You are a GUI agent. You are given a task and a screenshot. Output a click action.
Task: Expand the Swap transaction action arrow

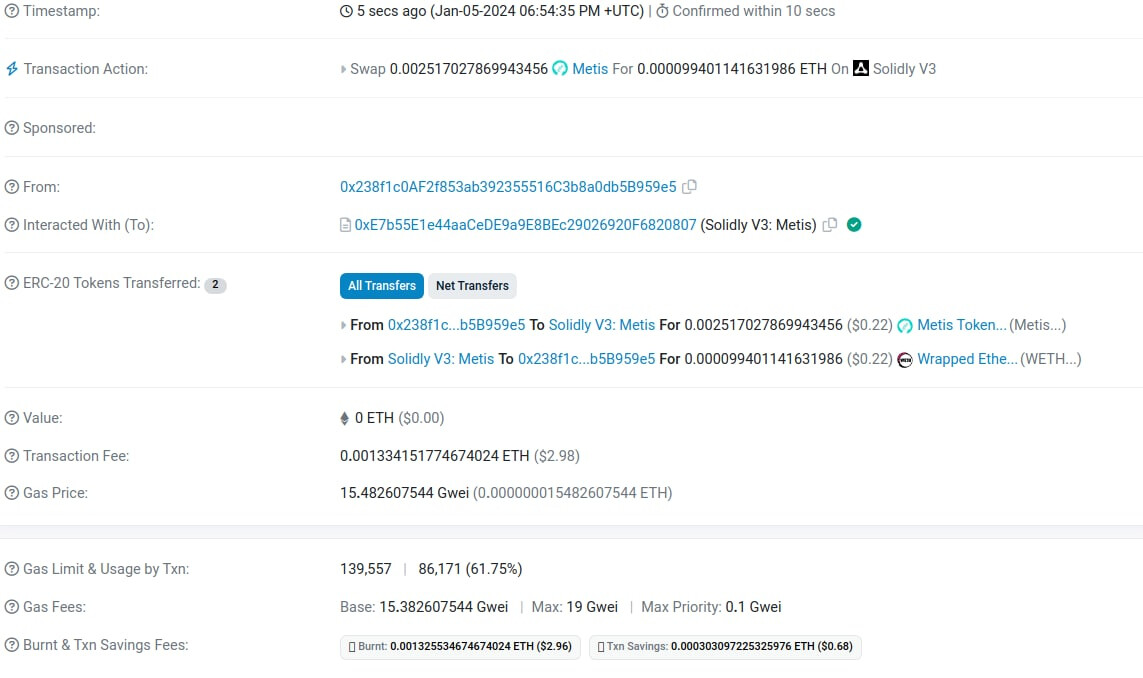[344, 70]
